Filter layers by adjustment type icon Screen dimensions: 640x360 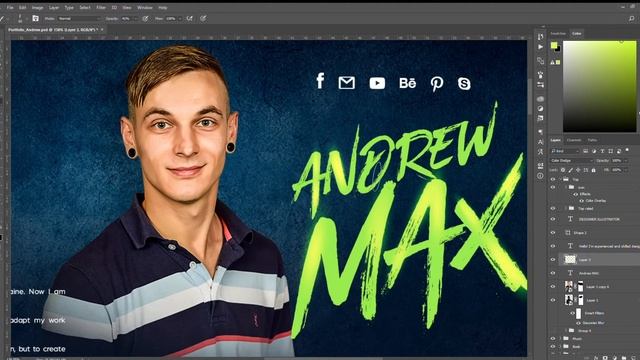[x=594, y=151]
